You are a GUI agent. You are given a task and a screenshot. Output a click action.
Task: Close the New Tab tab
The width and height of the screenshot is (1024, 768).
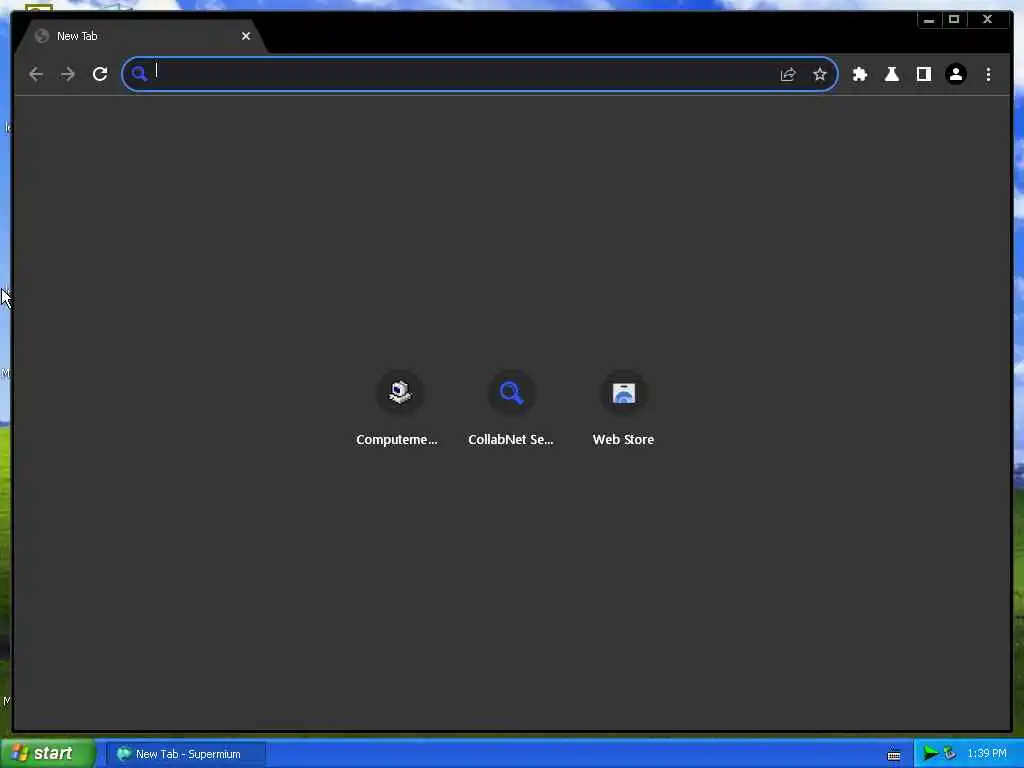(x=246, y=36)
